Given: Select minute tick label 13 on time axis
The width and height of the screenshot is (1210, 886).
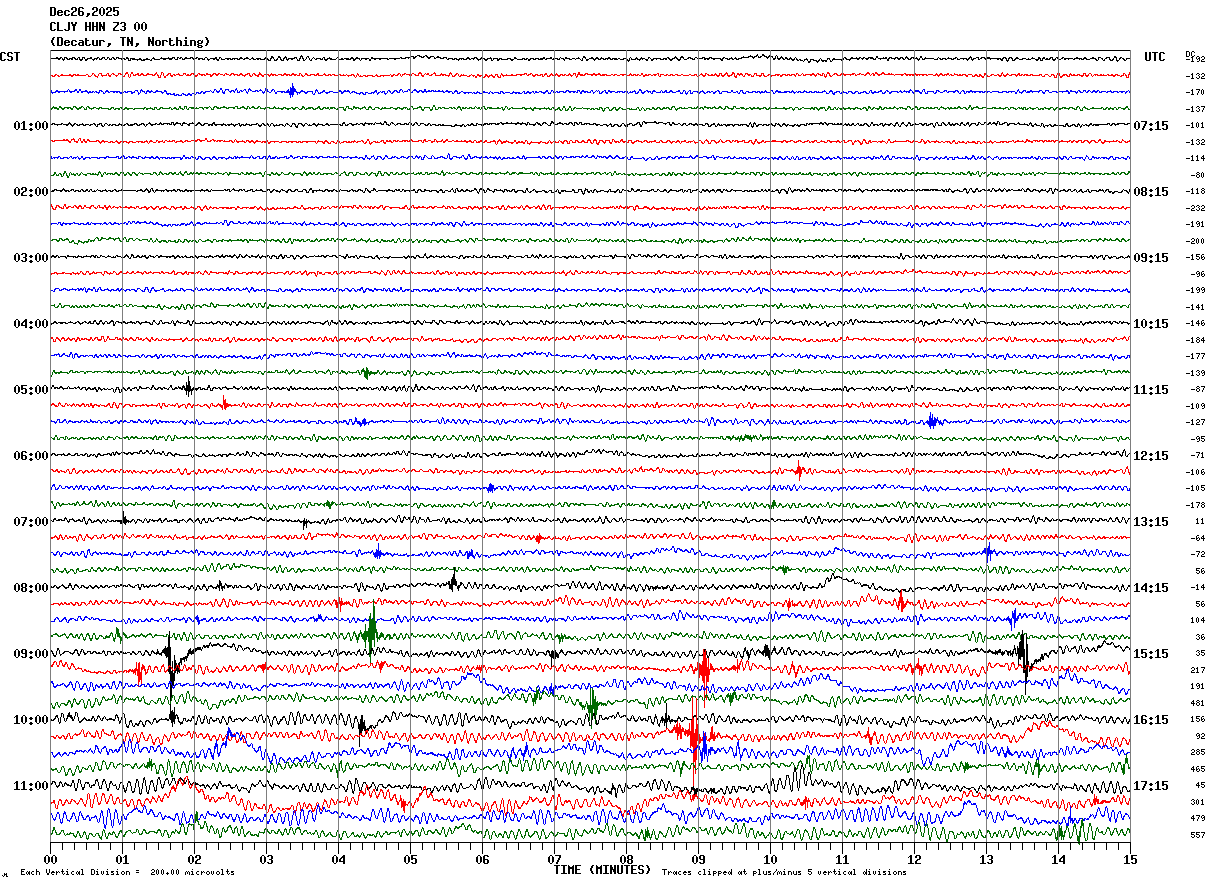Looking at the screenshot, I should 986,859.
